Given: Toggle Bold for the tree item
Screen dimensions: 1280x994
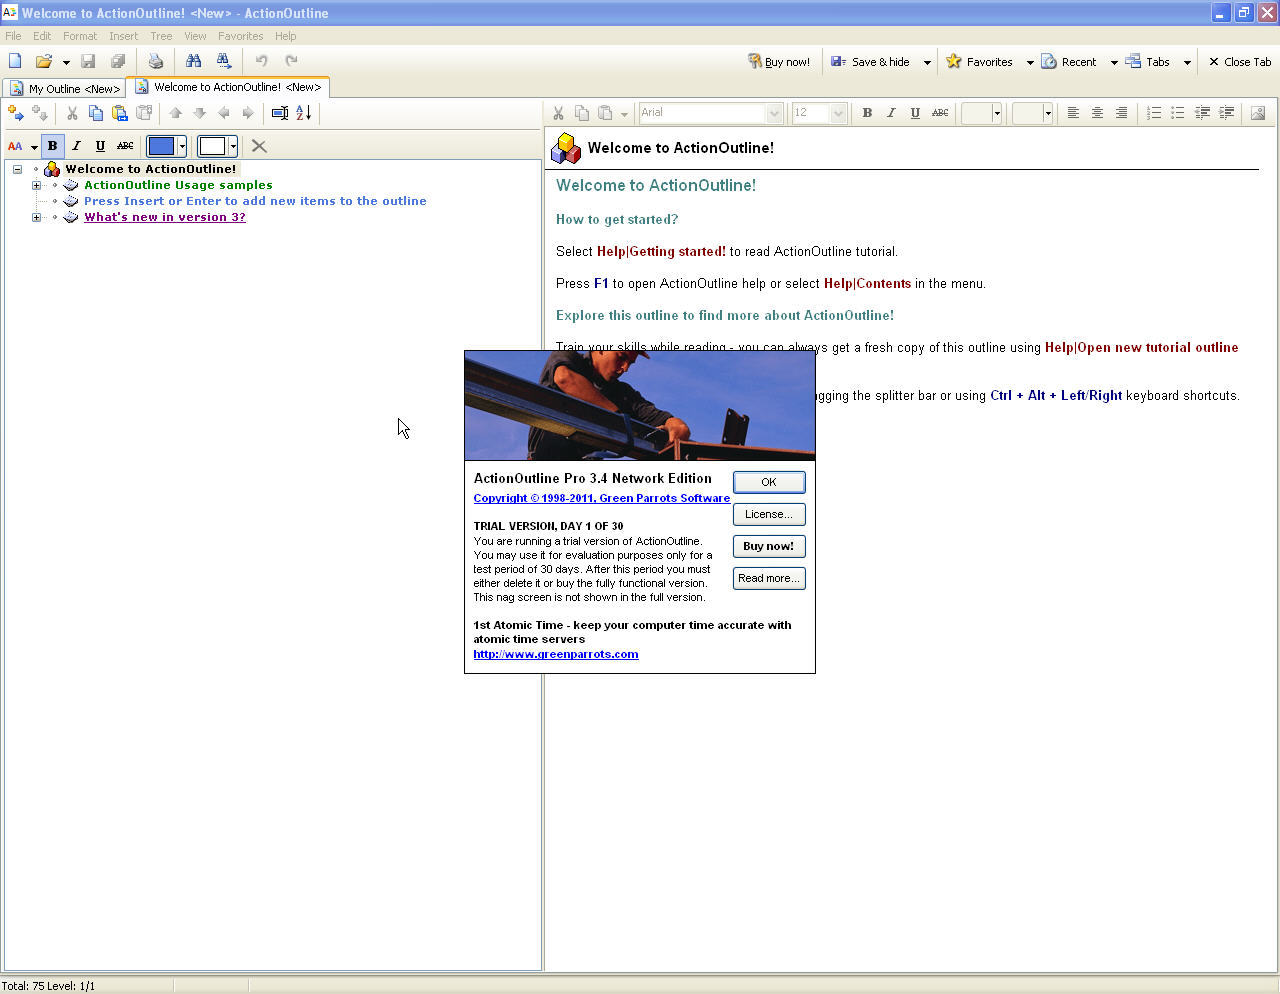Looking at the screenshot, I should (x=53, y=146).
